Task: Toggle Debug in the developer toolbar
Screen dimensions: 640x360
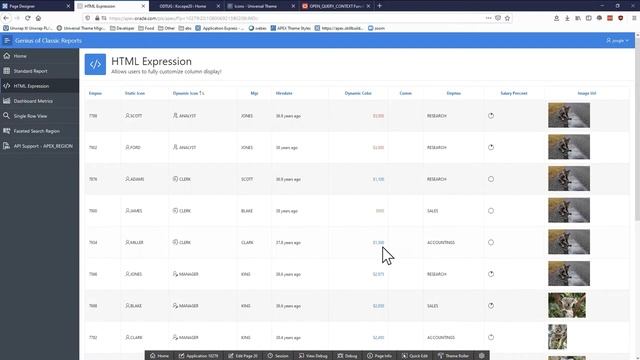Action: tap(347, 356)
